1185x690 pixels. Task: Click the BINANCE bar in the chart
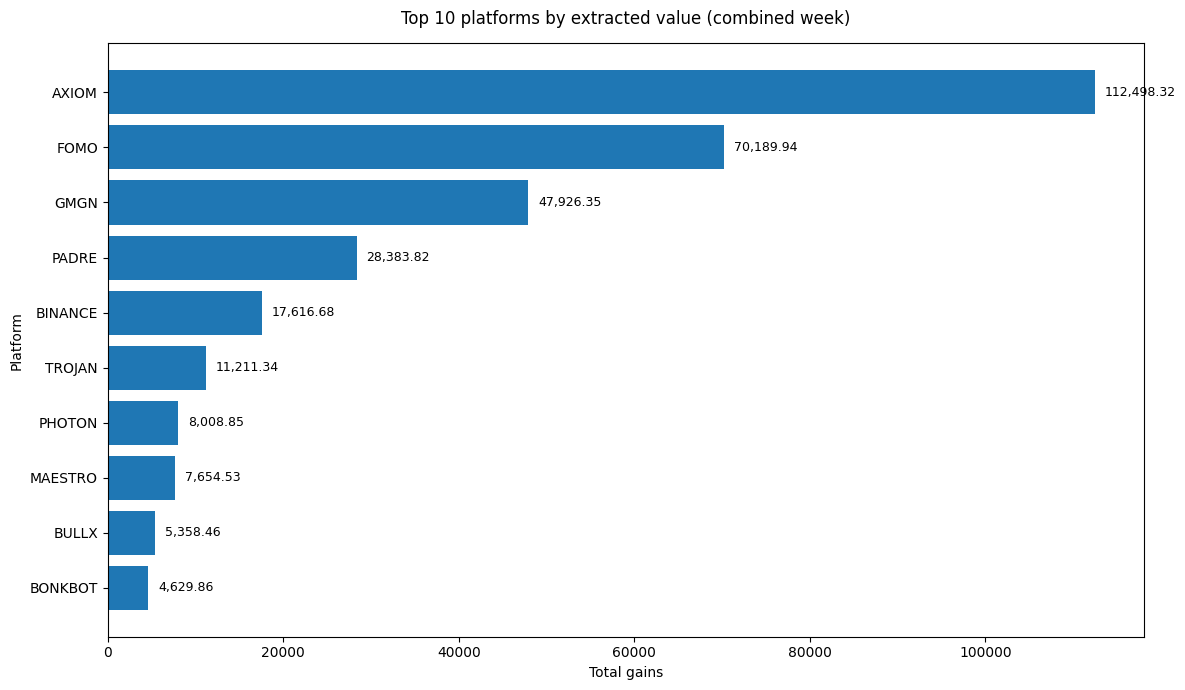coord(185,313)
